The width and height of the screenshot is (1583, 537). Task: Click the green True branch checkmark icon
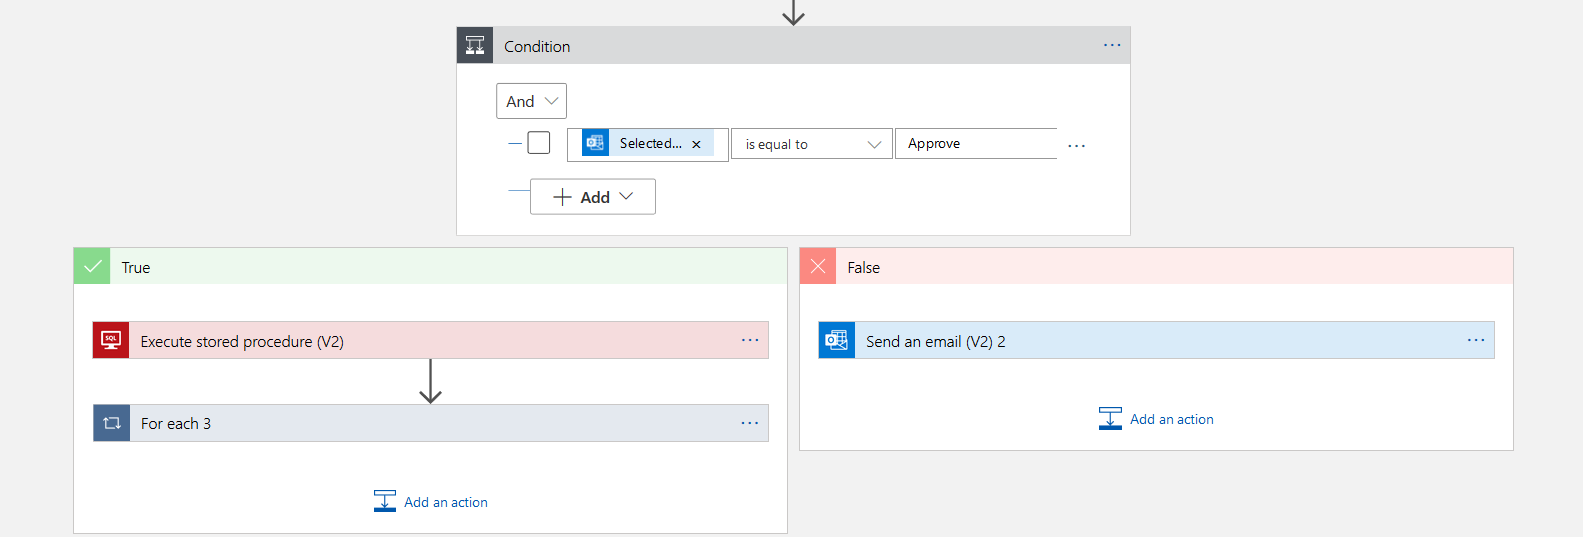[92, 267]
